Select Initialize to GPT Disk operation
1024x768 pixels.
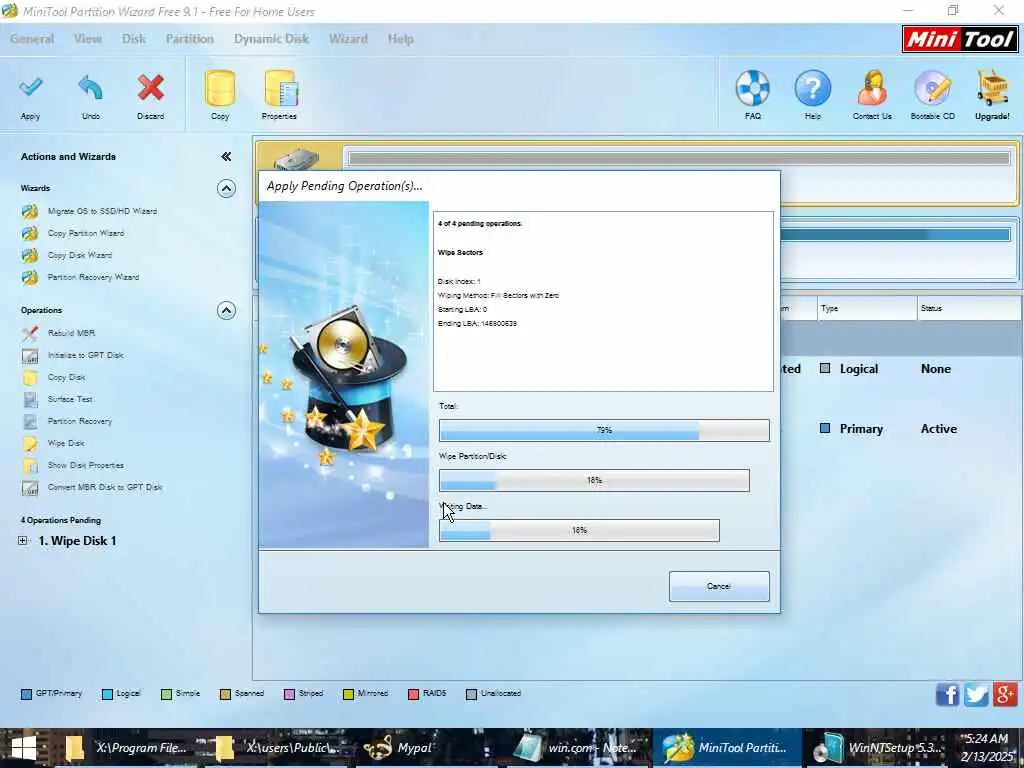(86, 355)
